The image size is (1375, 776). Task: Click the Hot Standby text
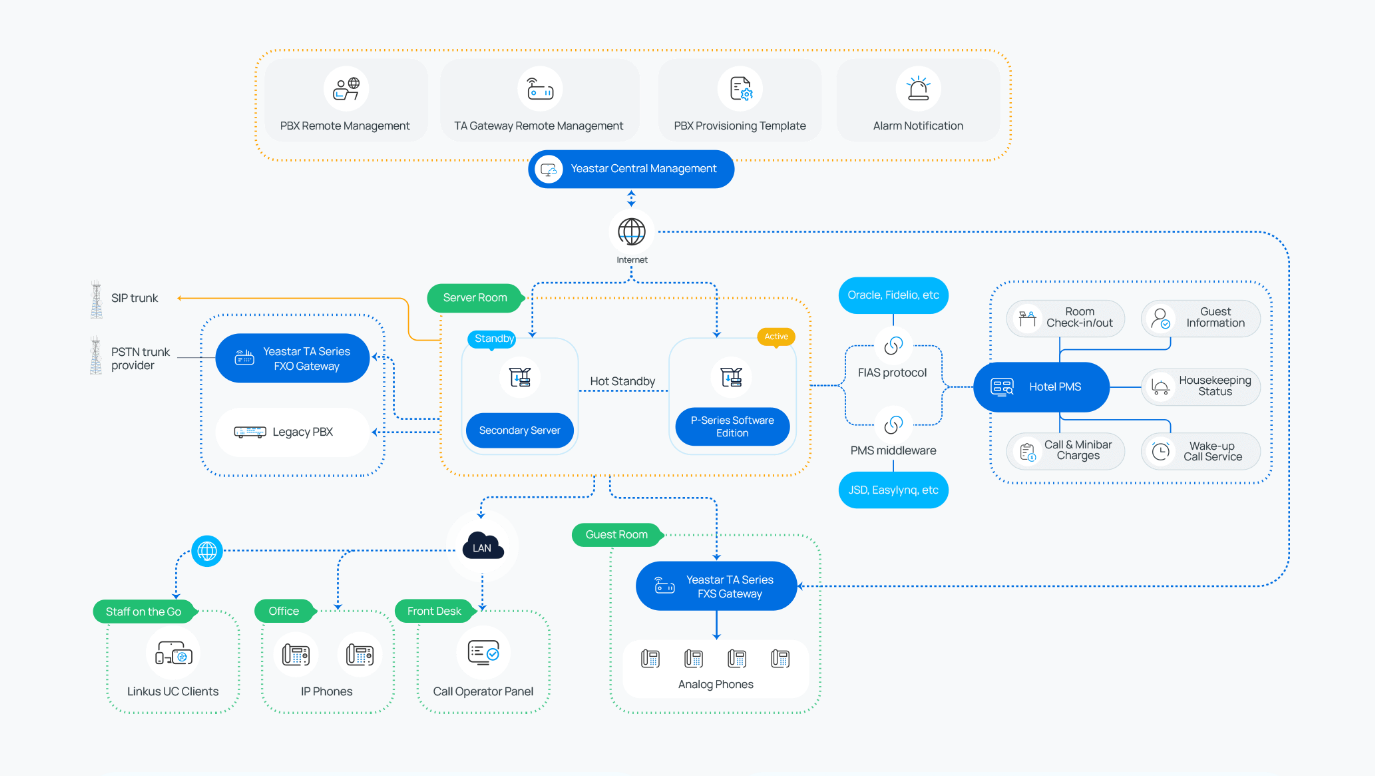point(622,381)
